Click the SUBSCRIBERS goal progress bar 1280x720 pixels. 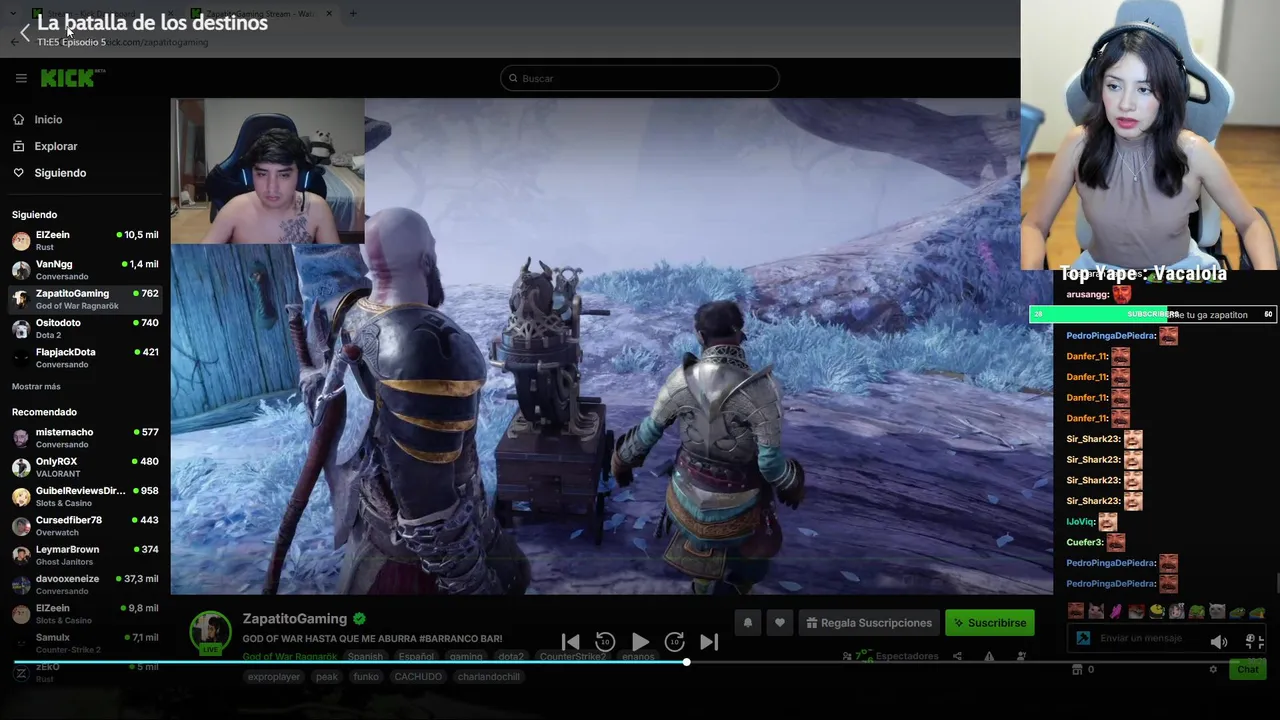[1153, 314]
